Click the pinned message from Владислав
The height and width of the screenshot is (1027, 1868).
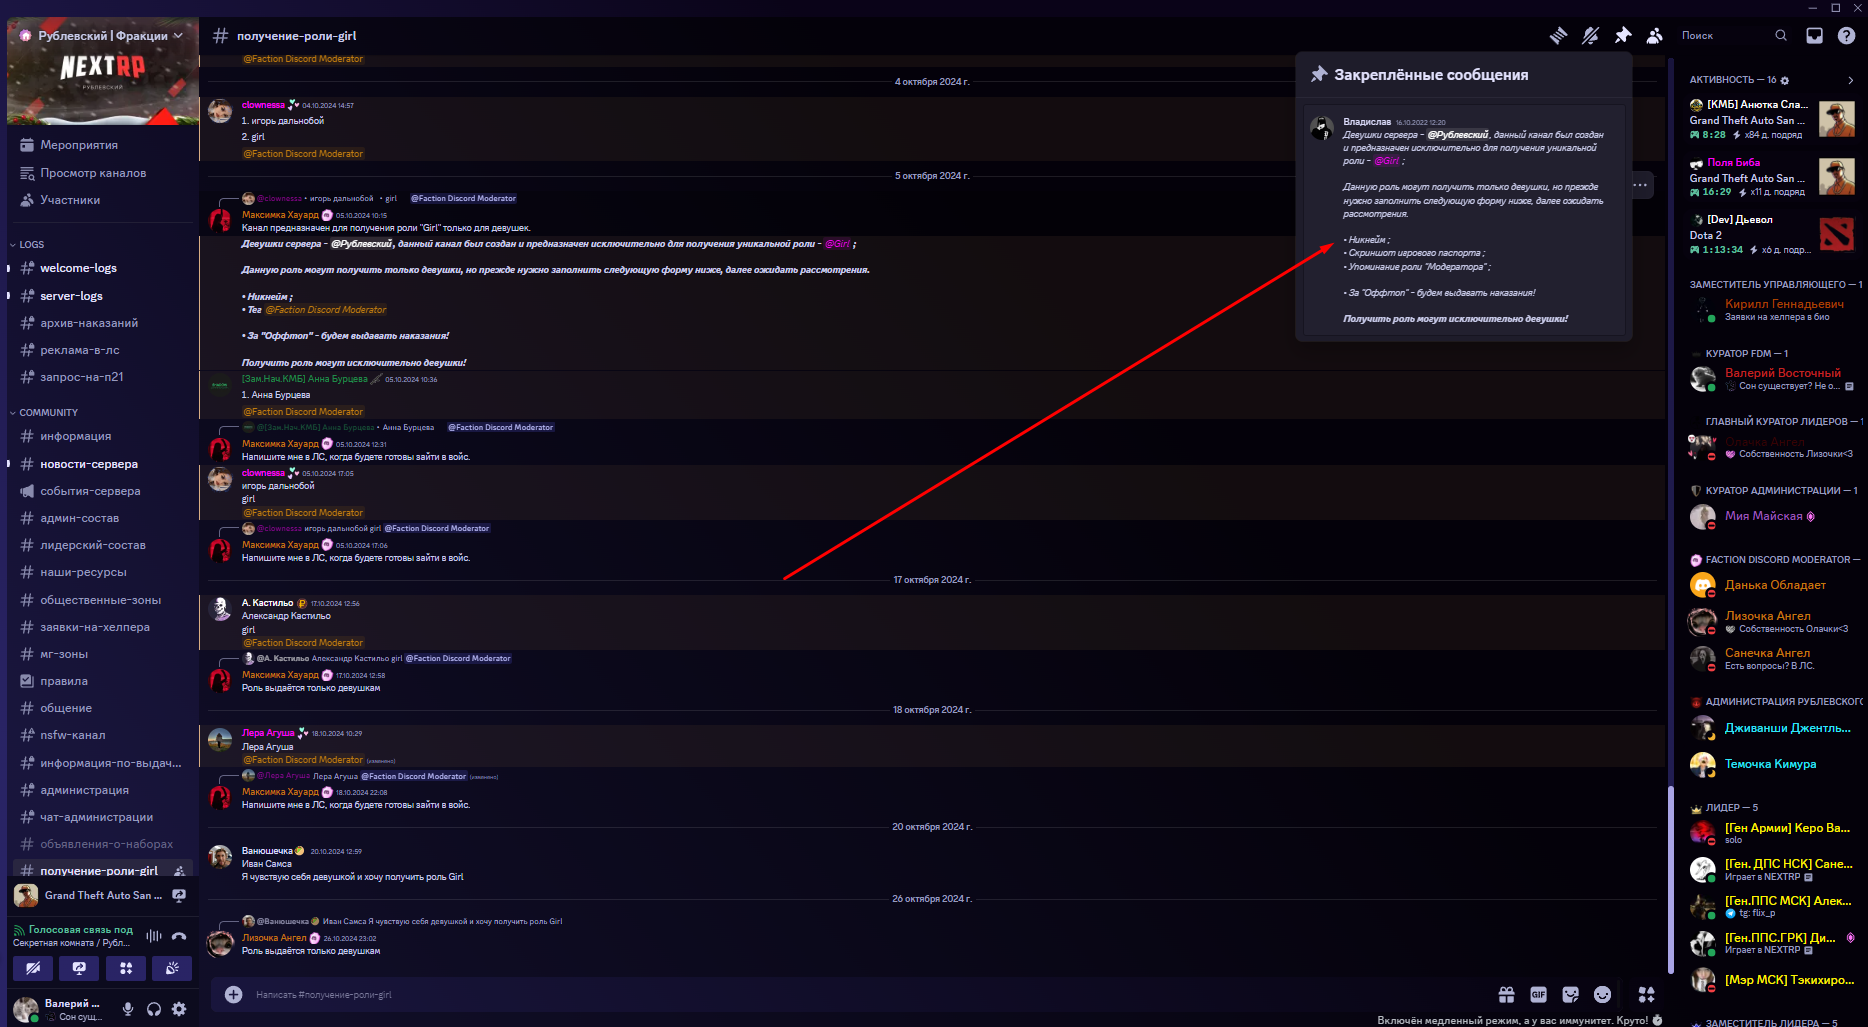tap(1465, 220)
